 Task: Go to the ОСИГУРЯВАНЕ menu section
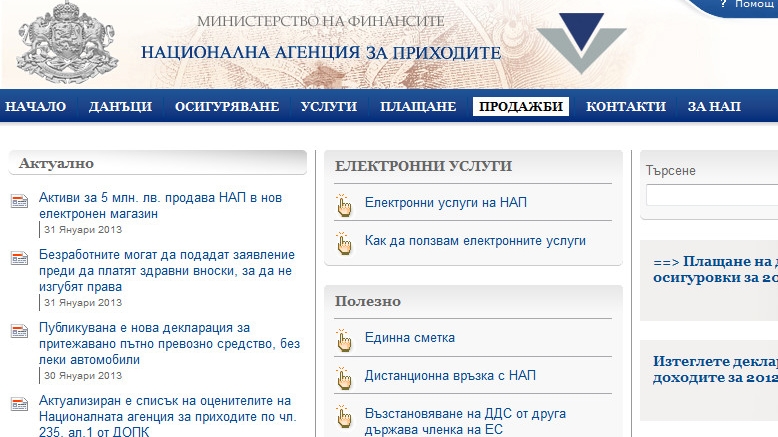click(x=227, y=106)
